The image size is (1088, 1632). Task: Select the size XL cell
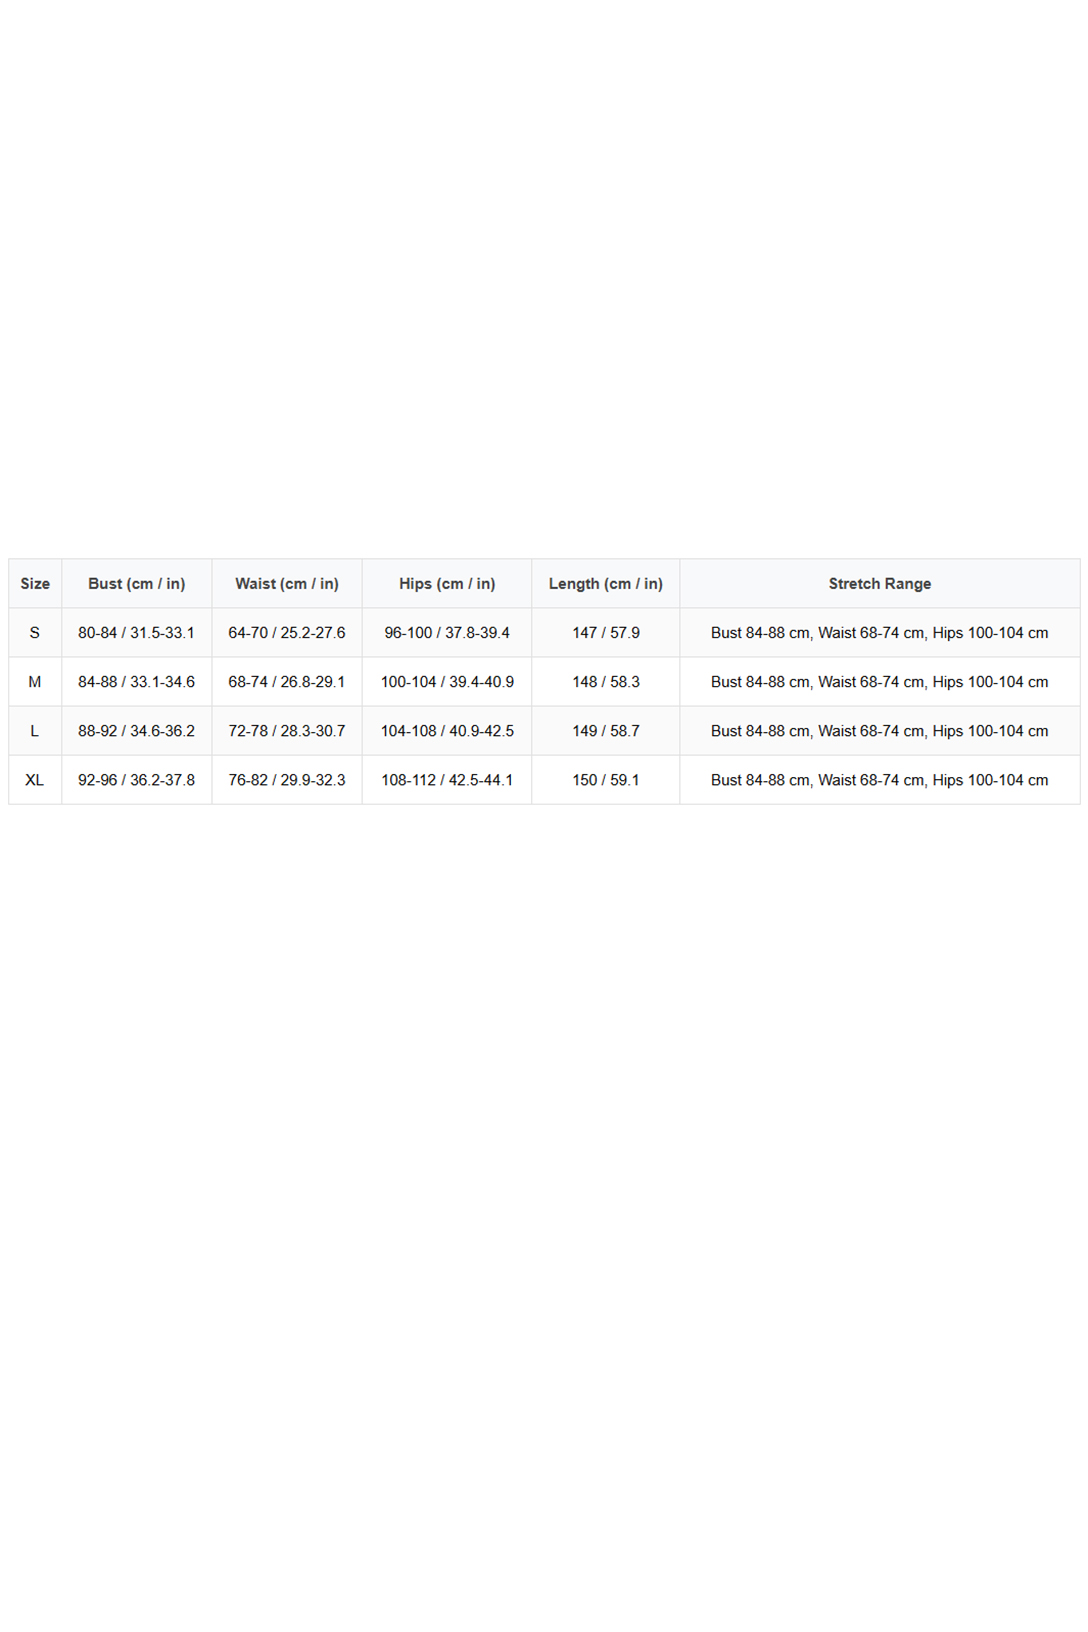[x=35, y=780]
